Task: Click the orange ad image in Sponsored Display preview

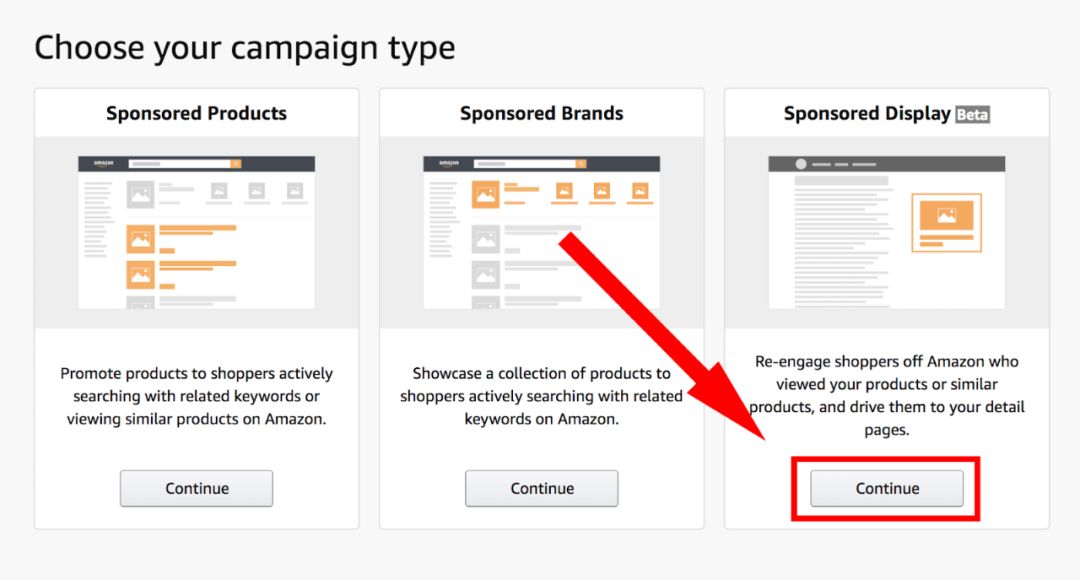Action: coord(946,215)
